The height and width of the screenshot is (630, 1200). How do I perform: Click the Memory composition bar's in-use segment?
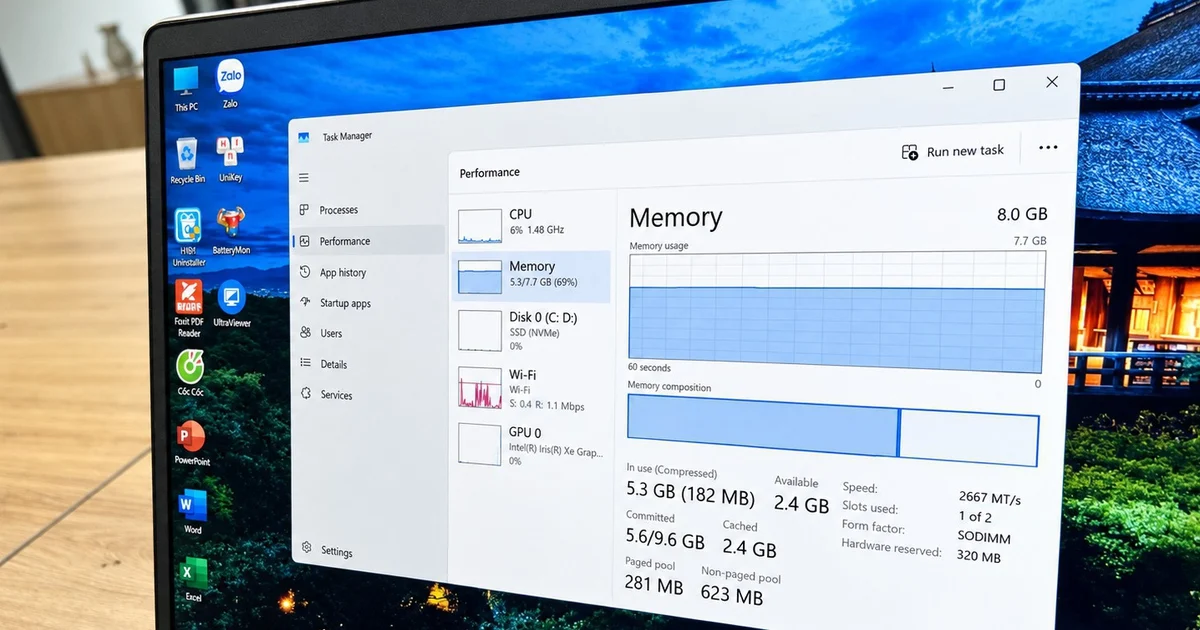coord(763,425)
